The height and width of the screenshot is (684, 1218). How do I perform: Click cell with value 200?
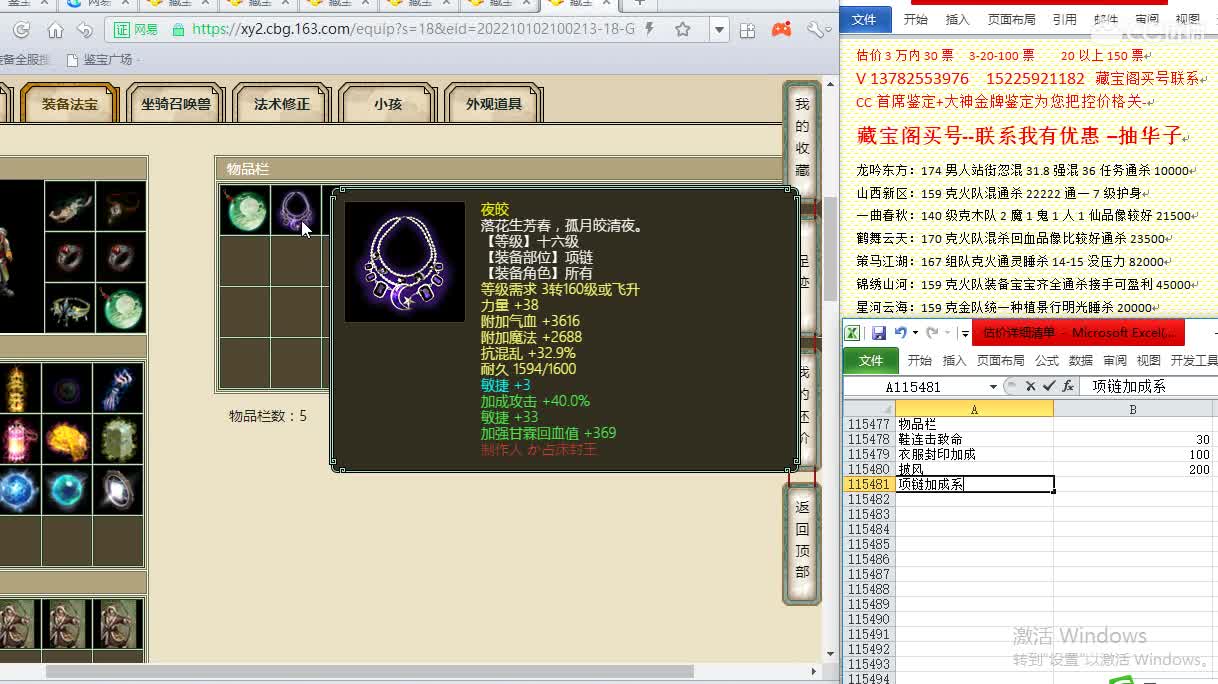point(1135,469)
